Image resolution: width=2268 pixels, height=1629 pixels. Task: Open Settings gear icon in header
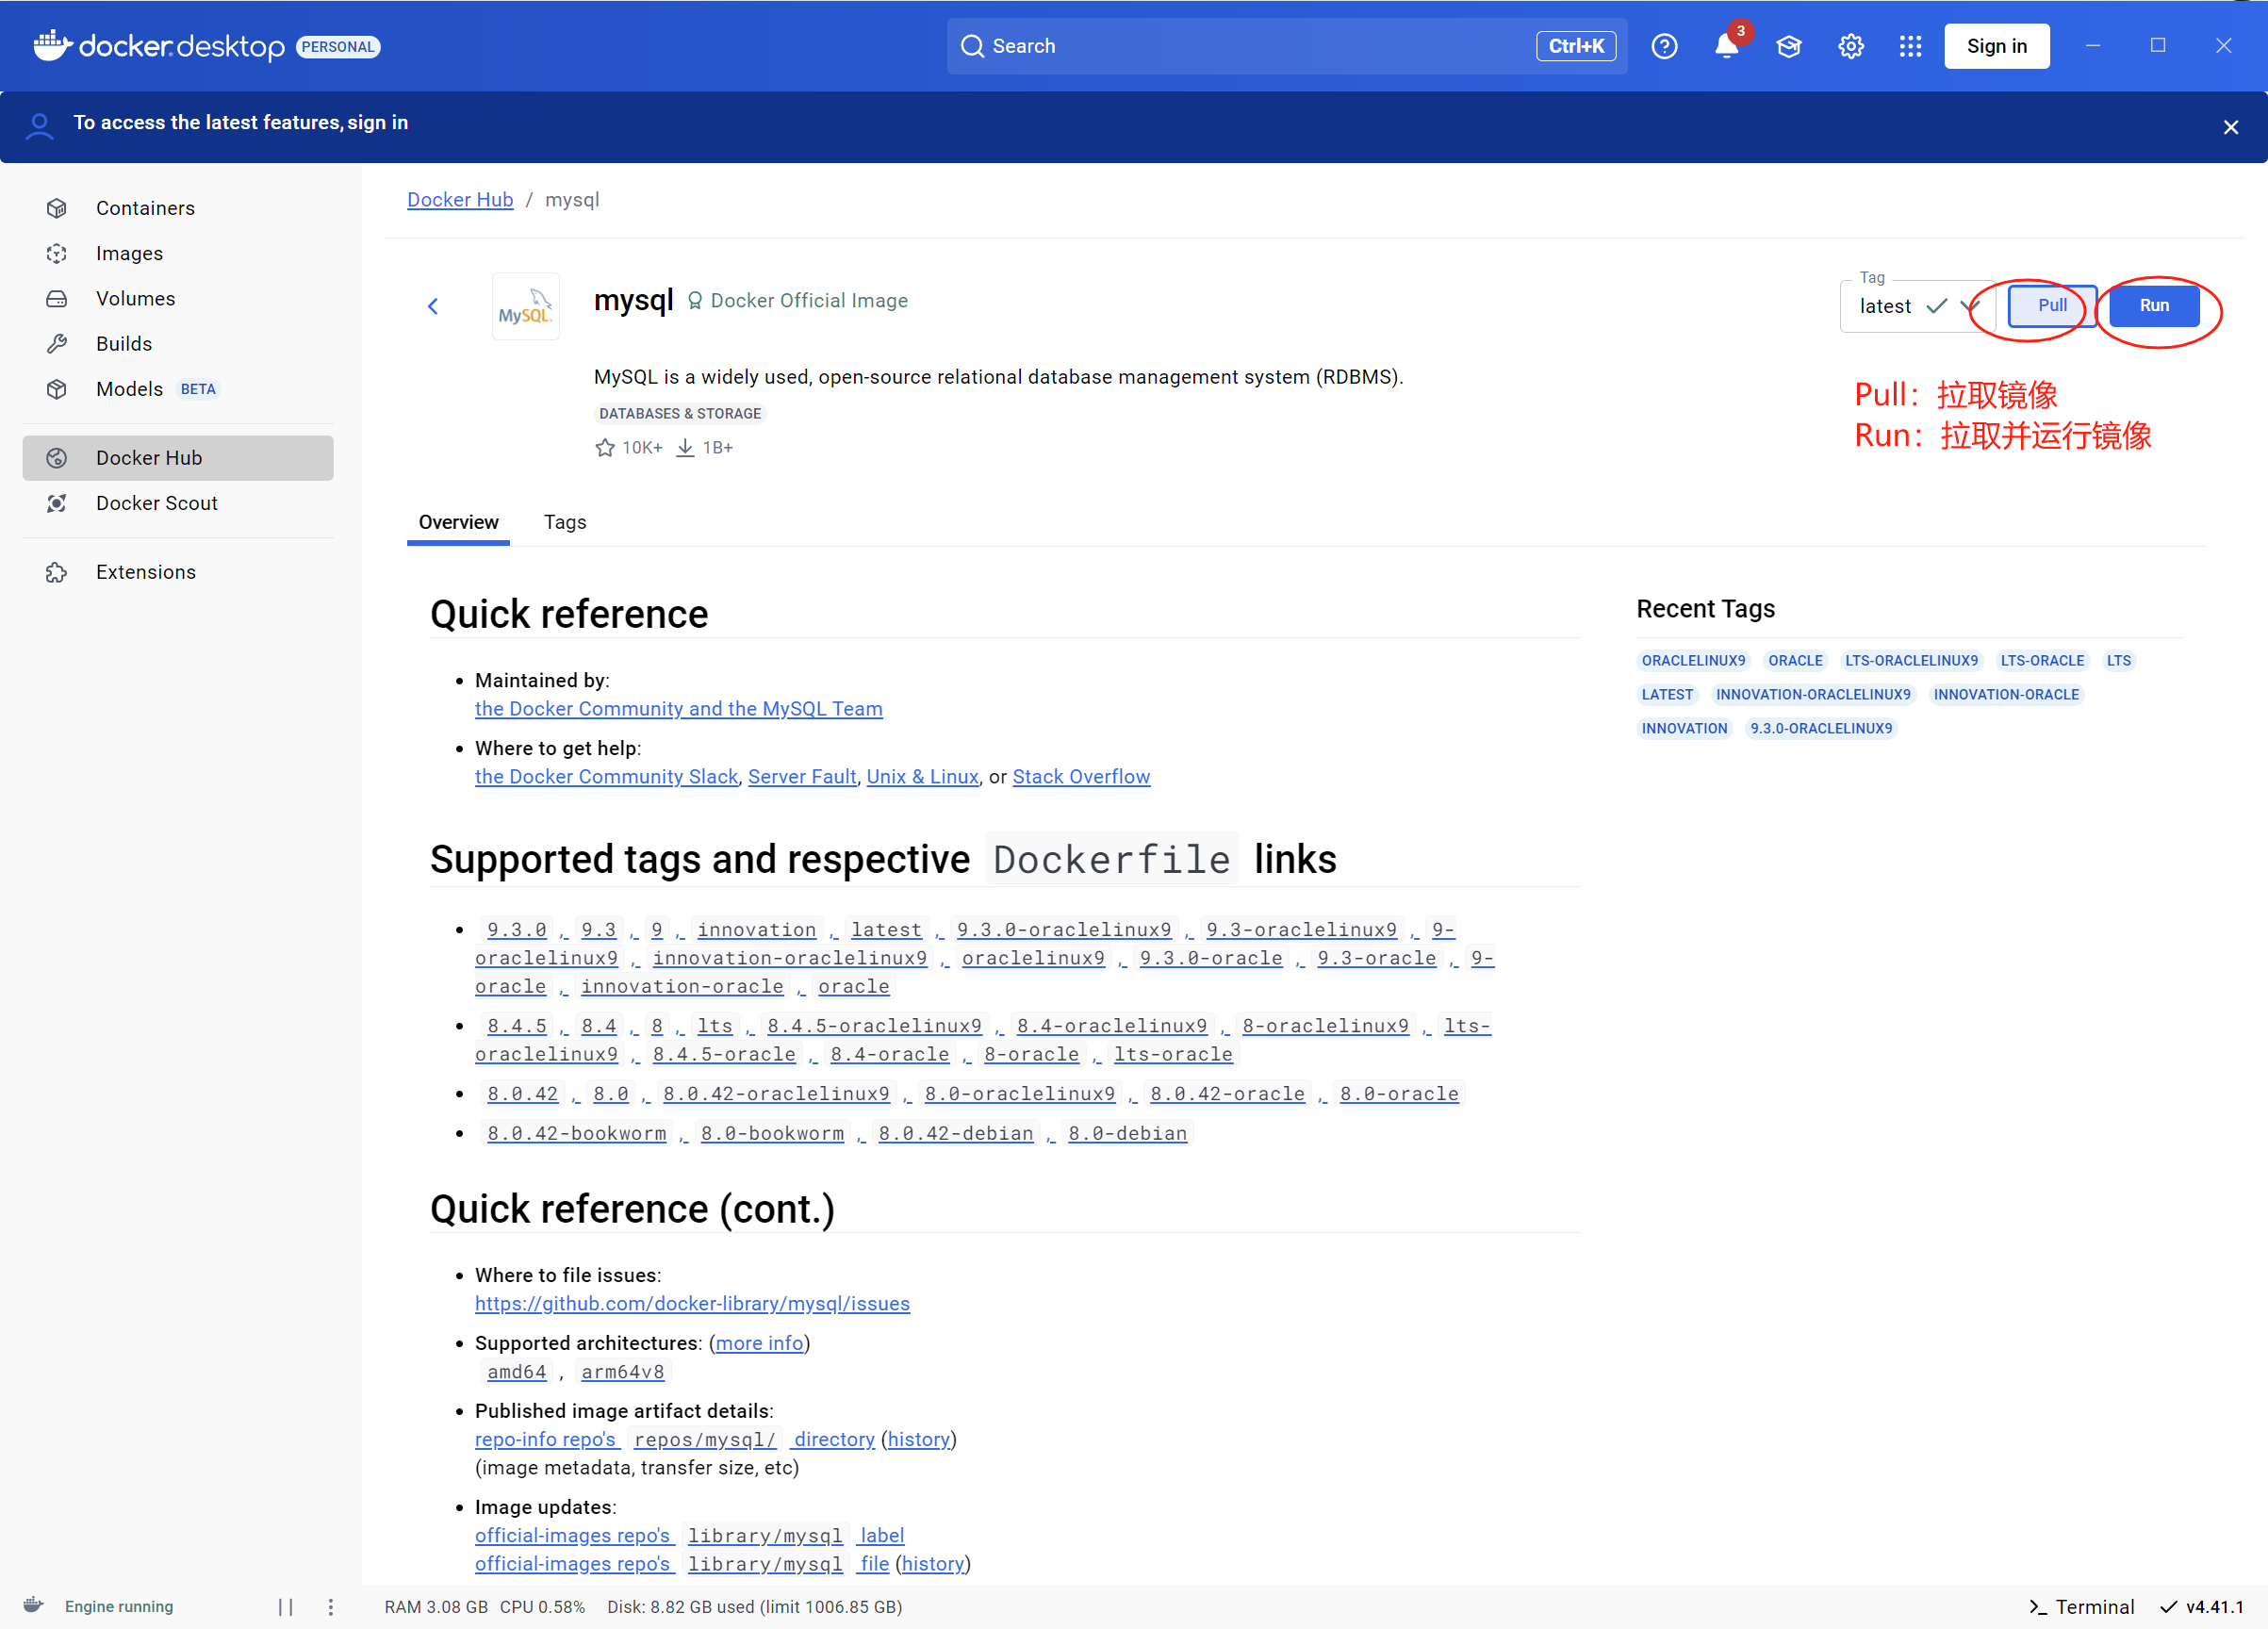tap(1850, 46)
